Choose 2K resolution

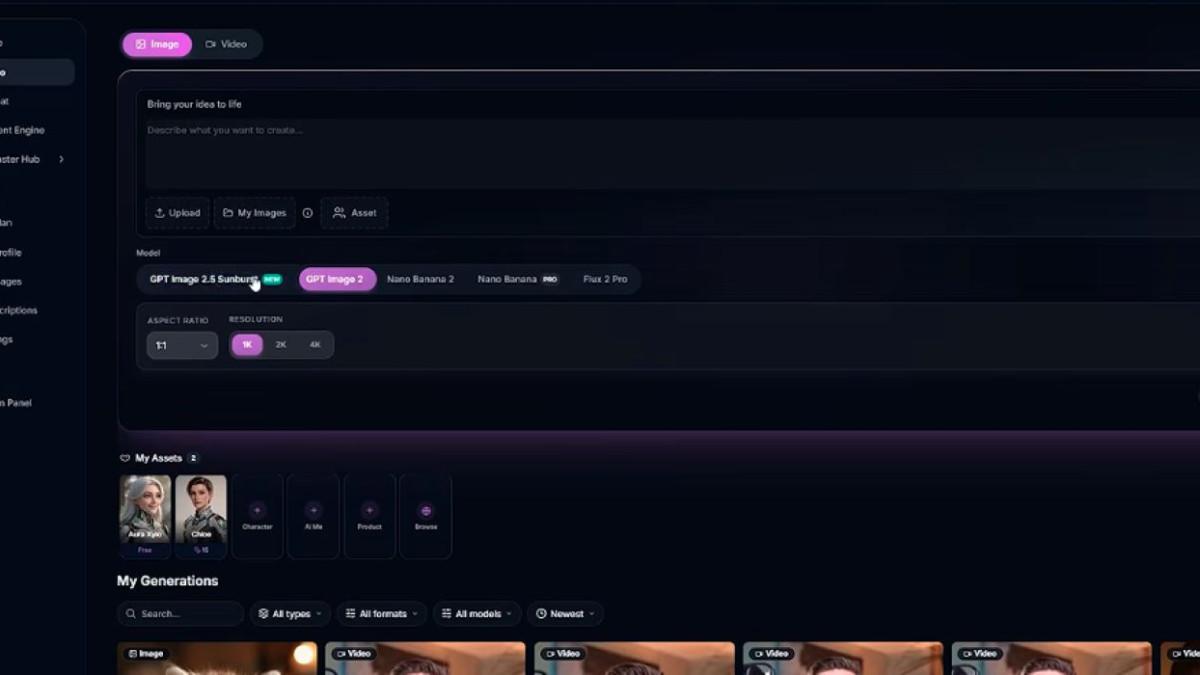click(x=281, y=345)
